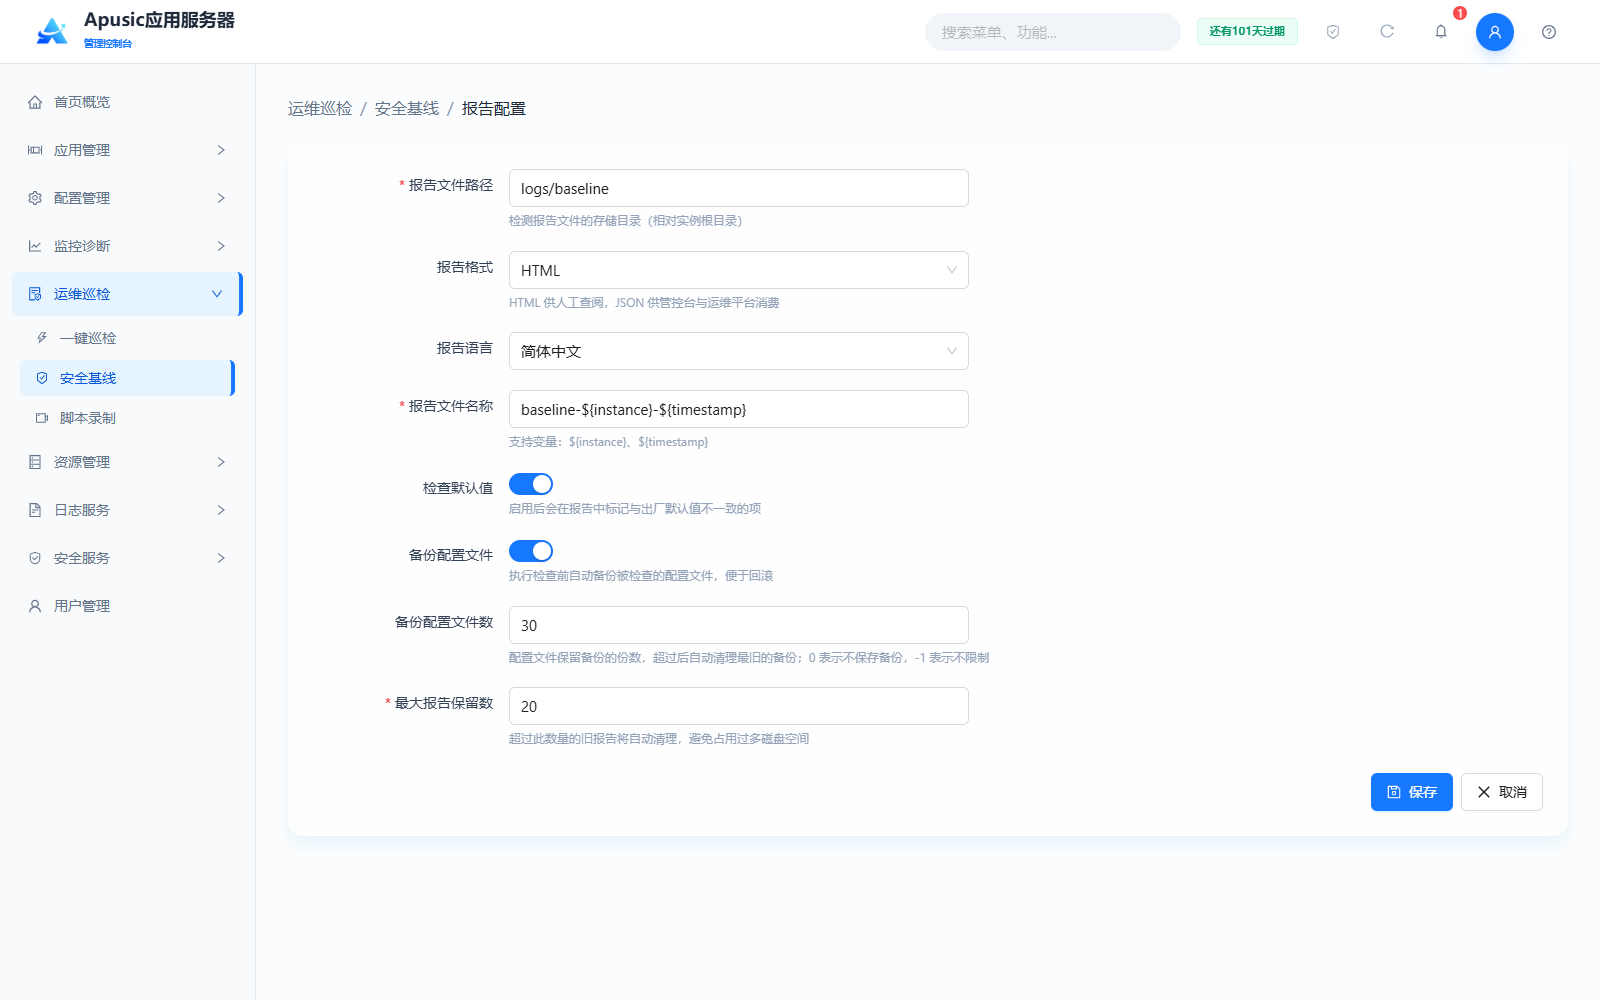
Task: Open the notification bell
Action: (1441, 32)
